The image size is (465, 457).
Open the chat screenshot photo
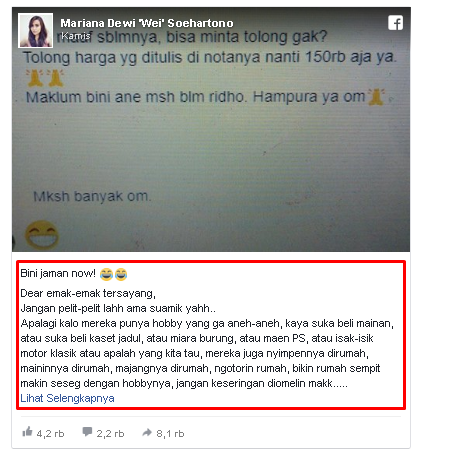click(211, 129)
